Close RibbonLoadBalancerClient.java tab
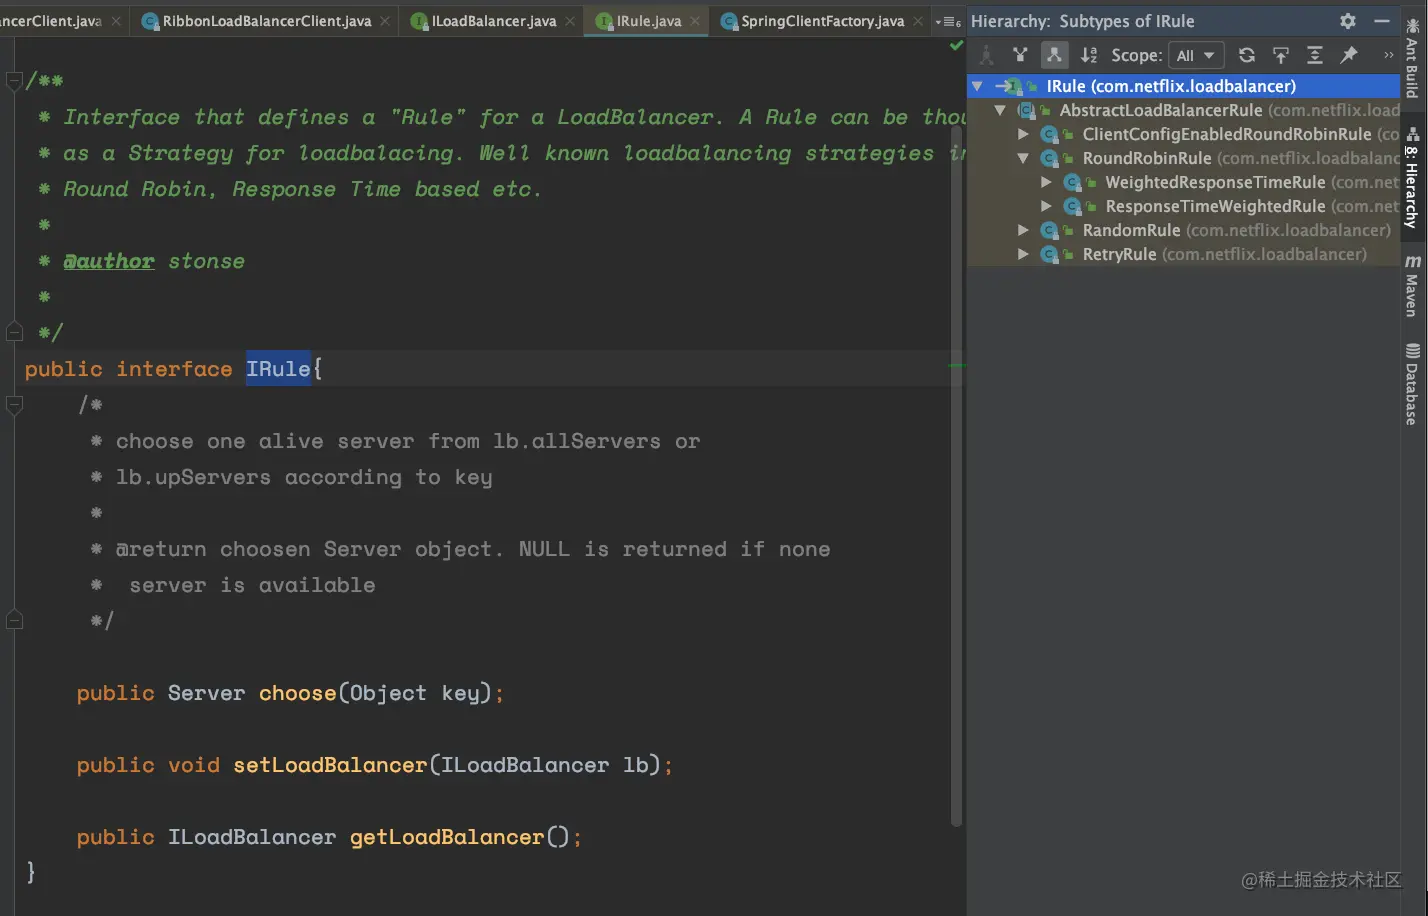The width and height of the screenshot is (1428, 916). pos(385,21)
